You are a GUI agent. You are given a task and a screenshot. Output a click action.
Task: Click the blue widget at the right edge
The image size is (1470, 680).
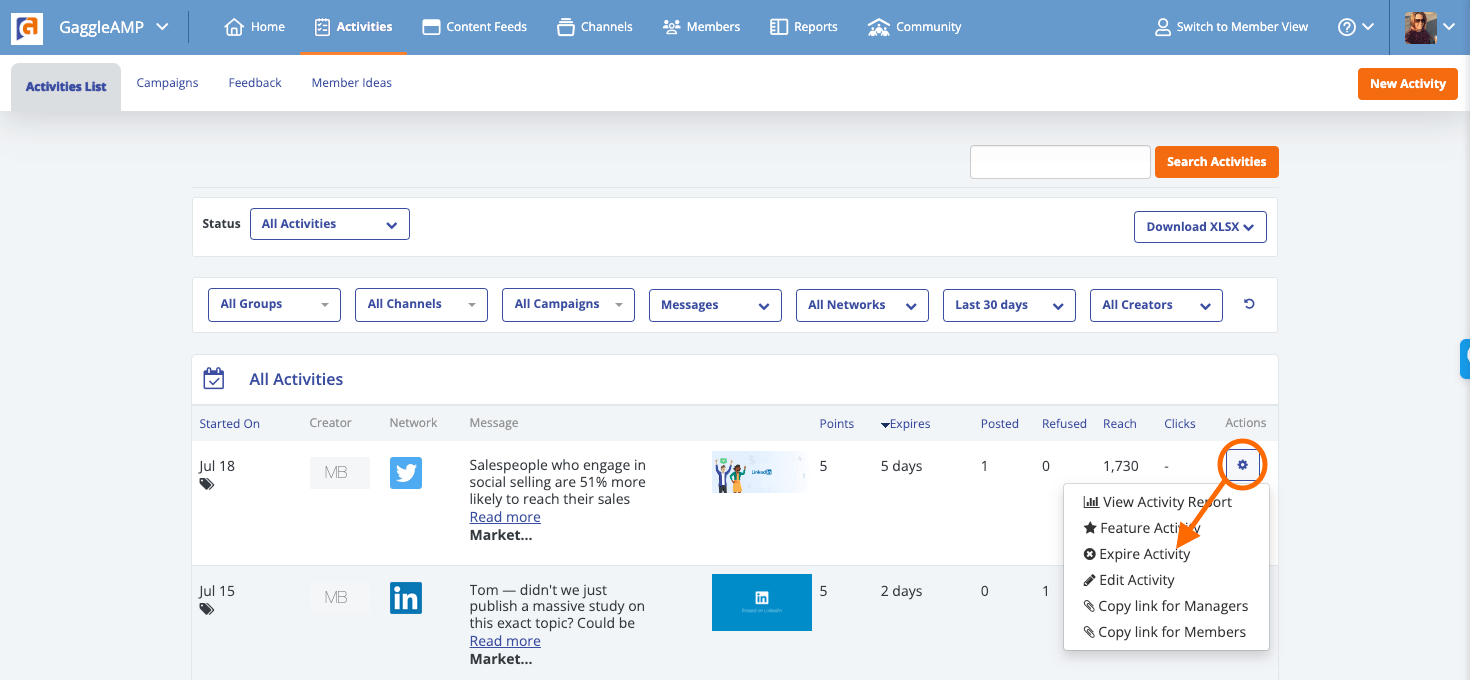[1465, 359]
